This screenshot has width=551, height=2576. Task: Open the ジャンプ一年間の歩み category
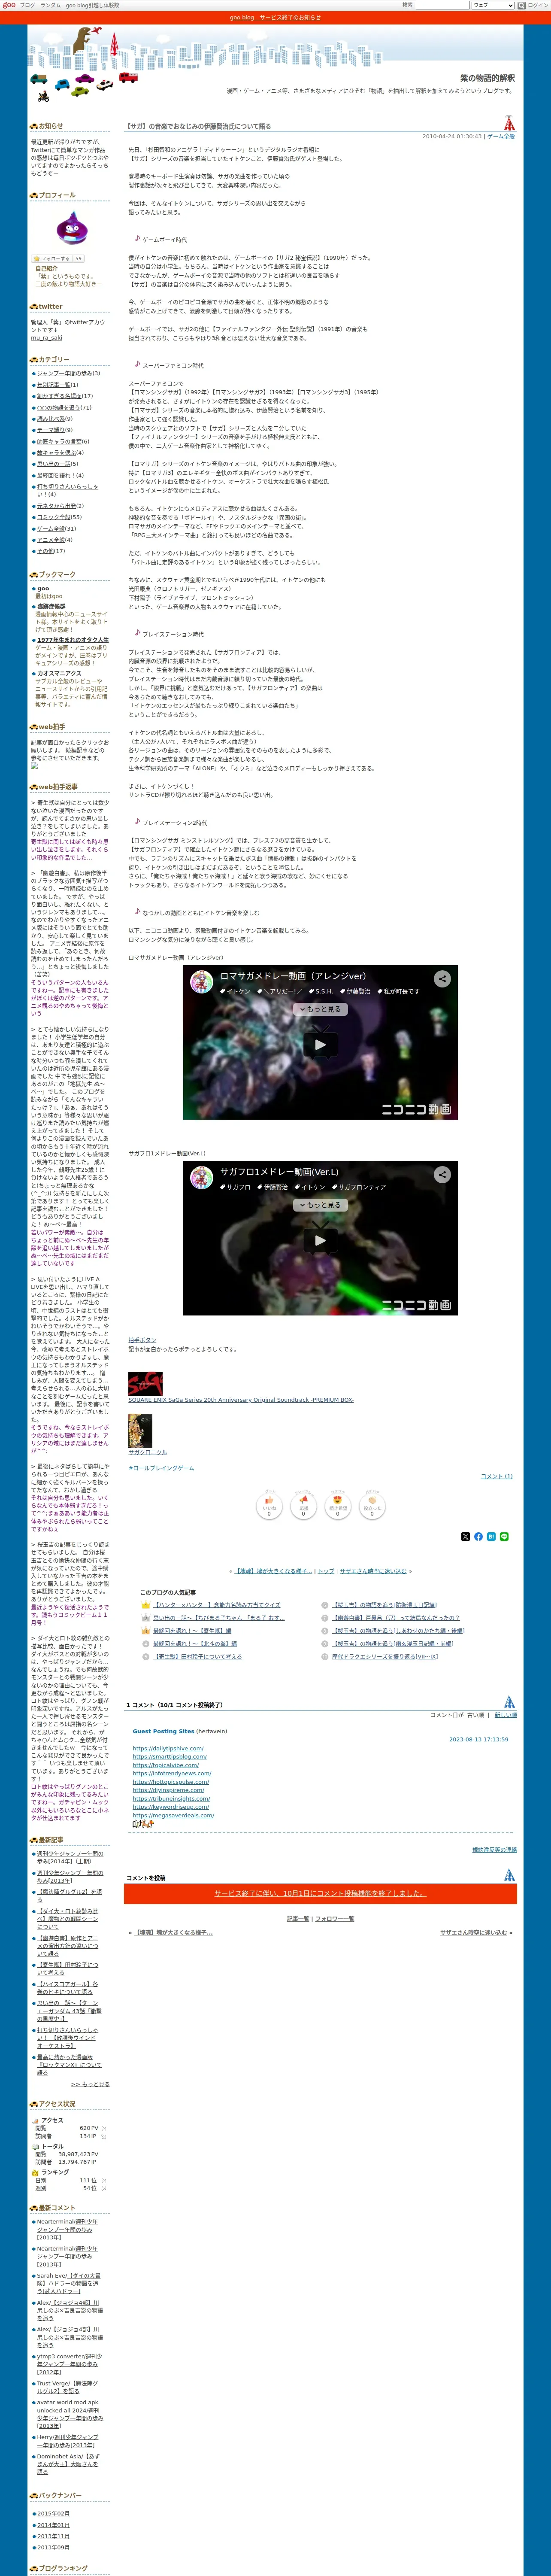[x=65, y=374]
